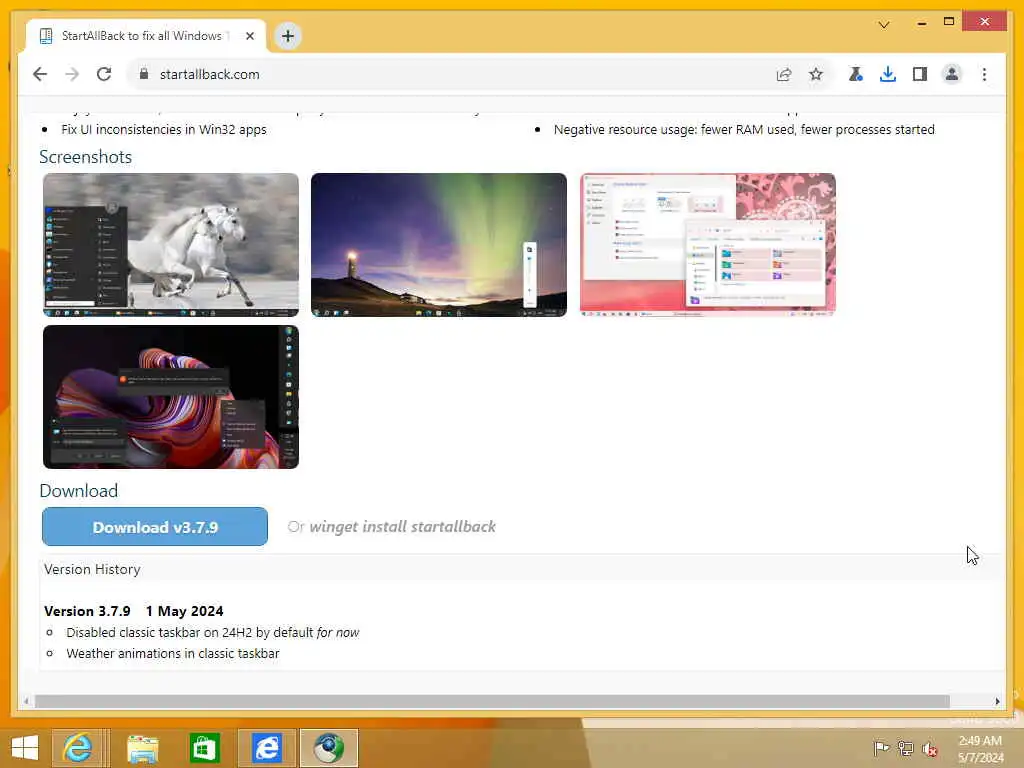Click 'Disabled classic taskbar on 24H2' line

pos(212,632)
